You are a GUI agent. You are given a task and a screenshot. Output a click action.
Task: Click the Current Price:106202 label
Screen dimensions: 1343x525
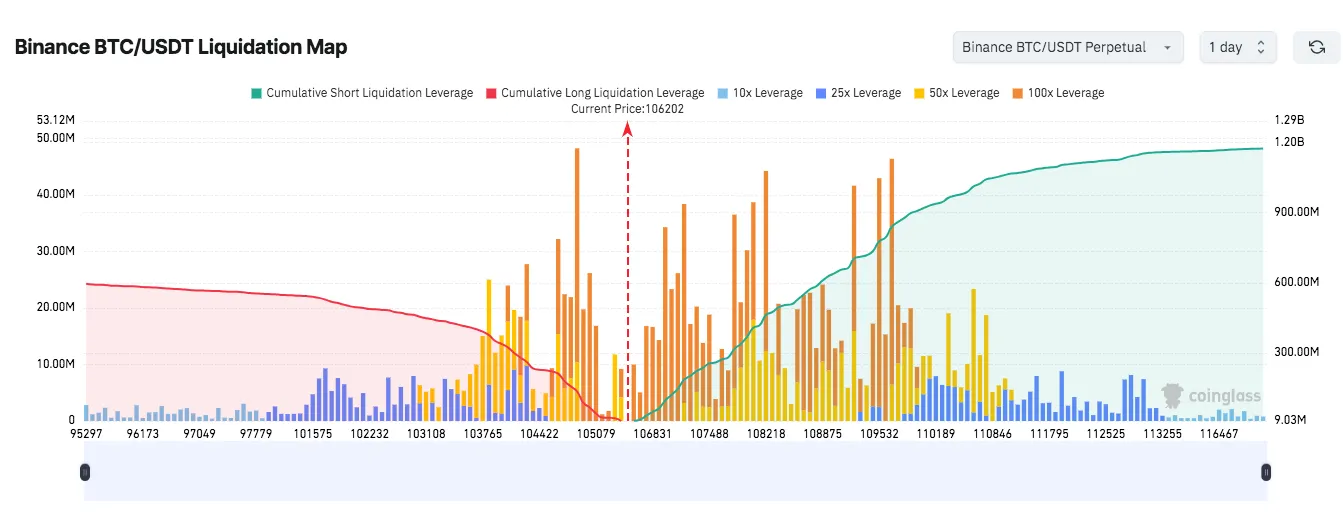pos(627,109)
